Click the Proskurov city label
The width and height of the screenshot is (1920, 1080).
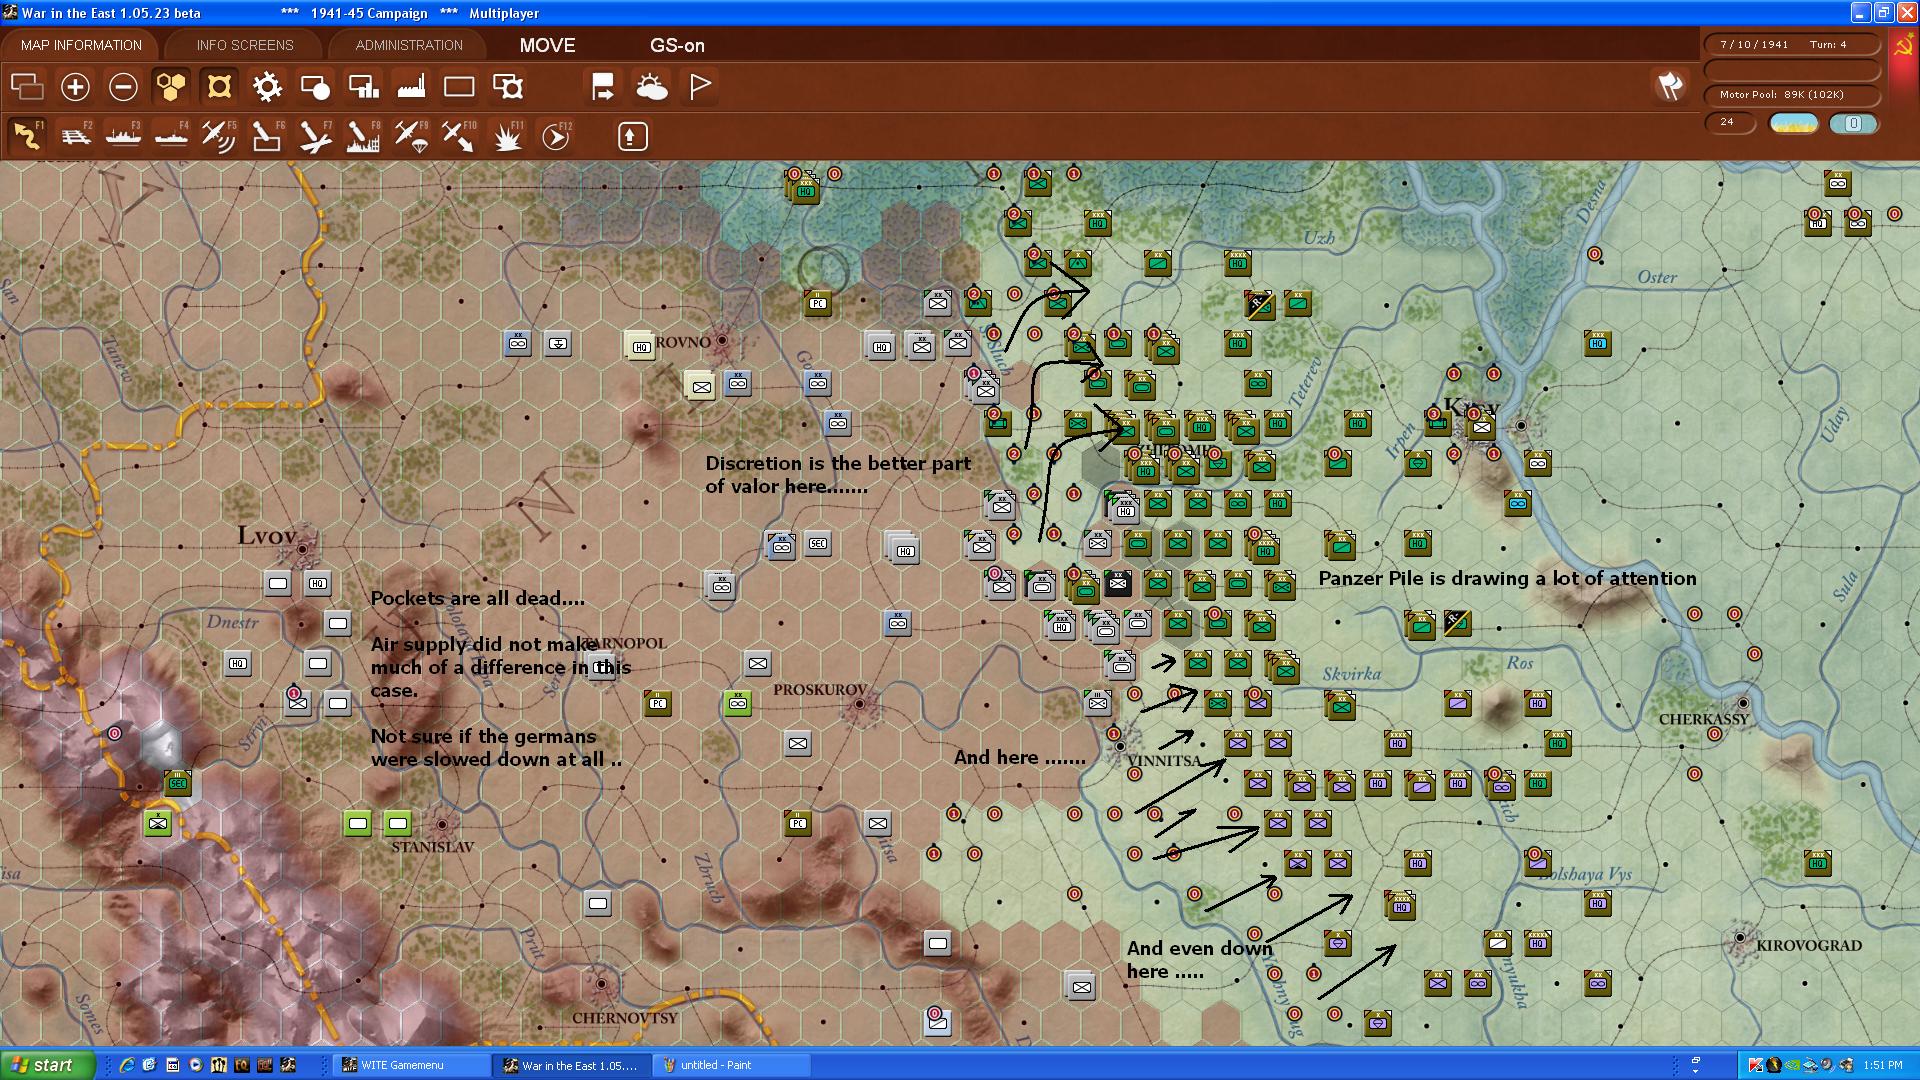[820, 690]
